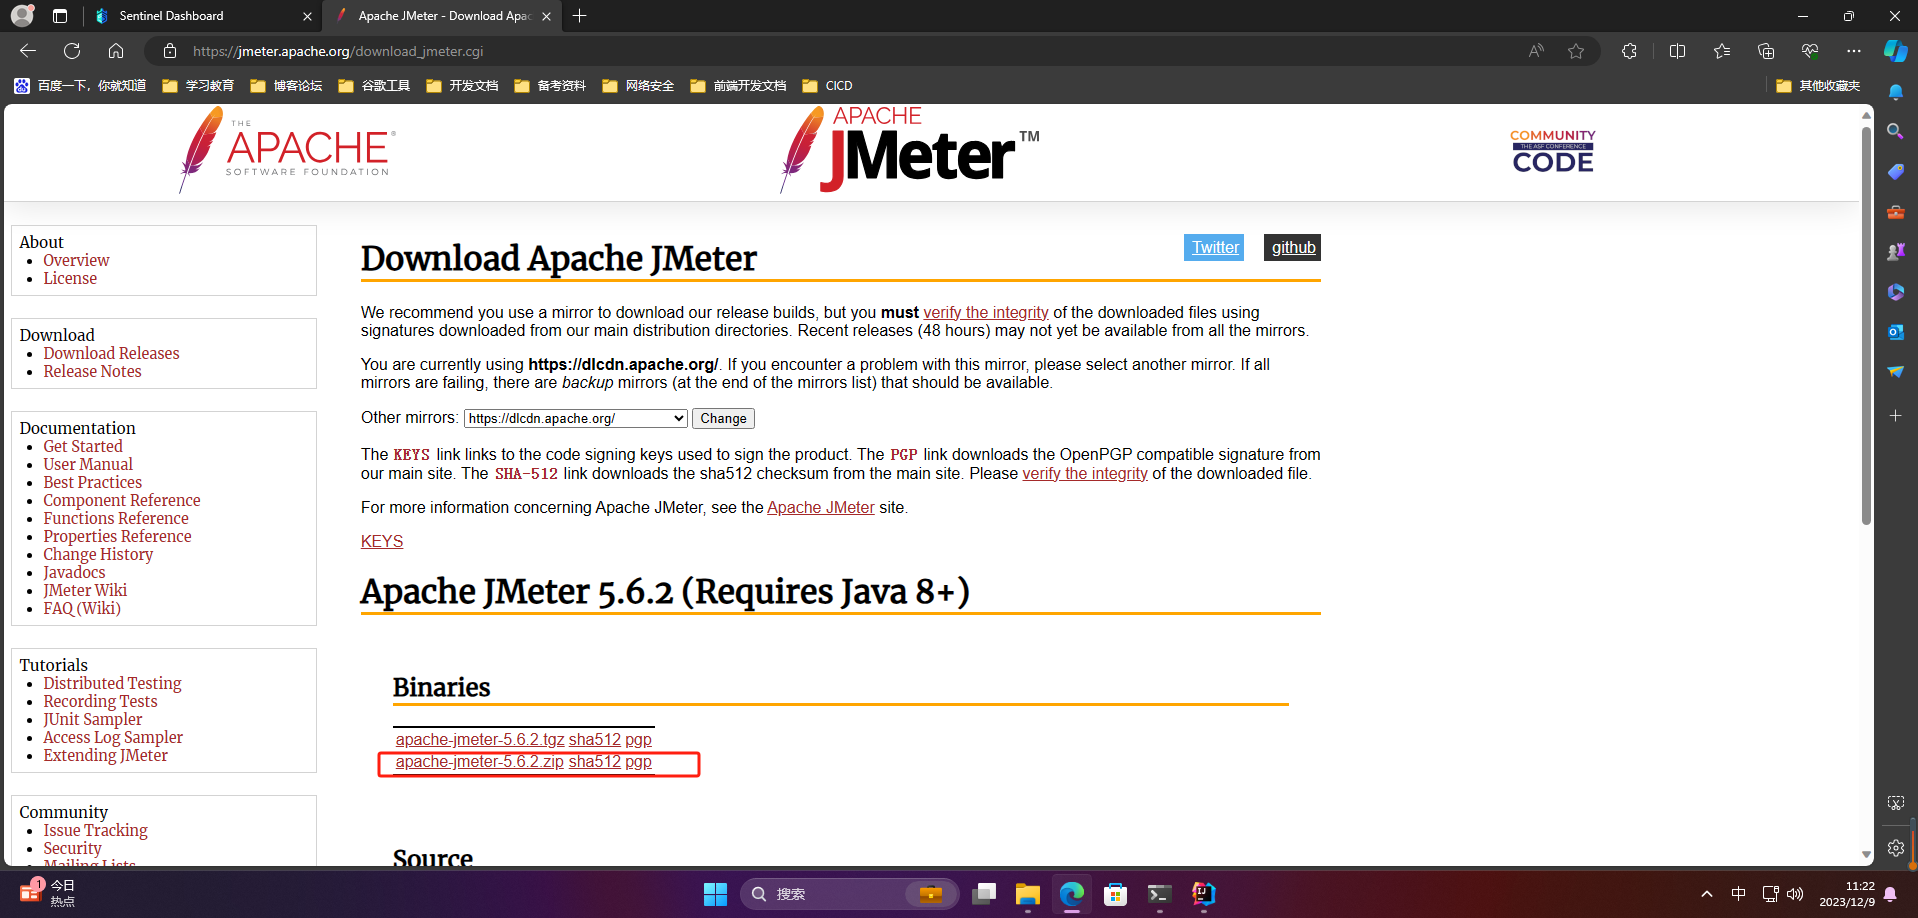
Task: Open sha512 link for the zip file
Action: point(595,762)
